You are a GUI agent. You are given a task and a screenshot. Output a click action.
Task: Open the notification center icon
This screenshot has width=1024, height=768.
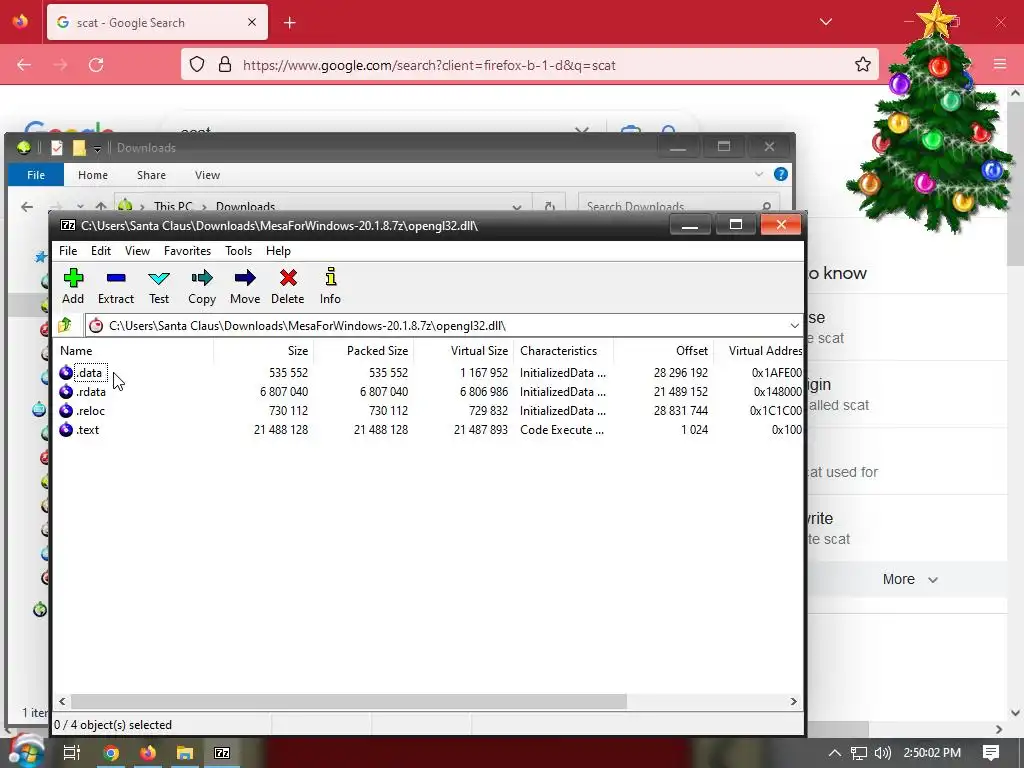tap(991, 752)
